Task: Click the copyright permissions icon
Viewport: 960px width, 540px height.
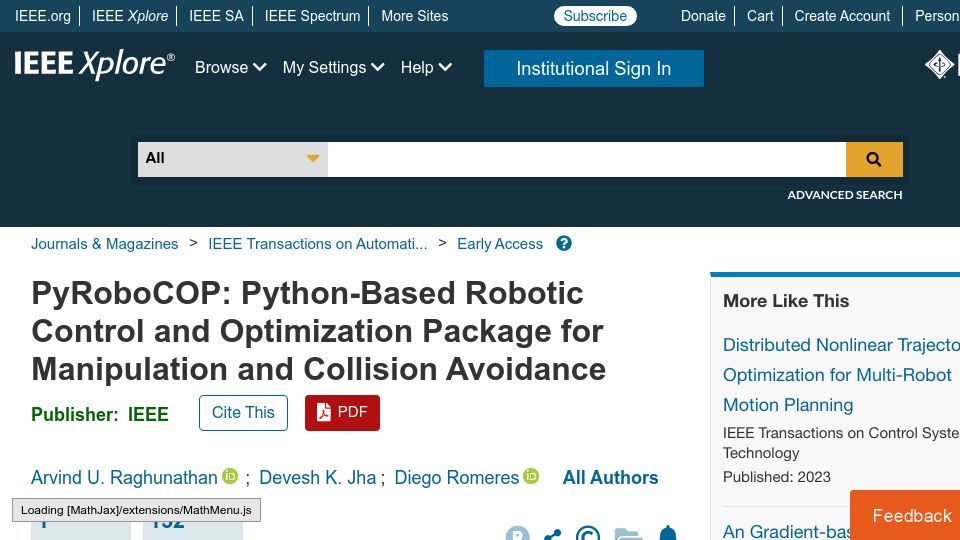Action: pyautogui.click(x=588, y=534)
